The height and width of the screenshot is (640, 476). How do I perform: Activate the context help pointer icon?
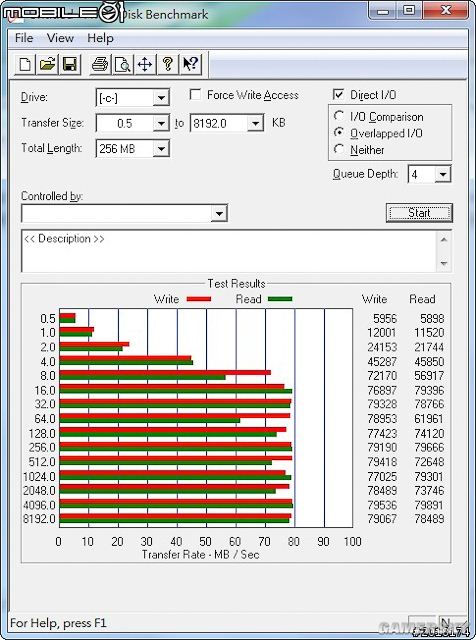(190, 64)
